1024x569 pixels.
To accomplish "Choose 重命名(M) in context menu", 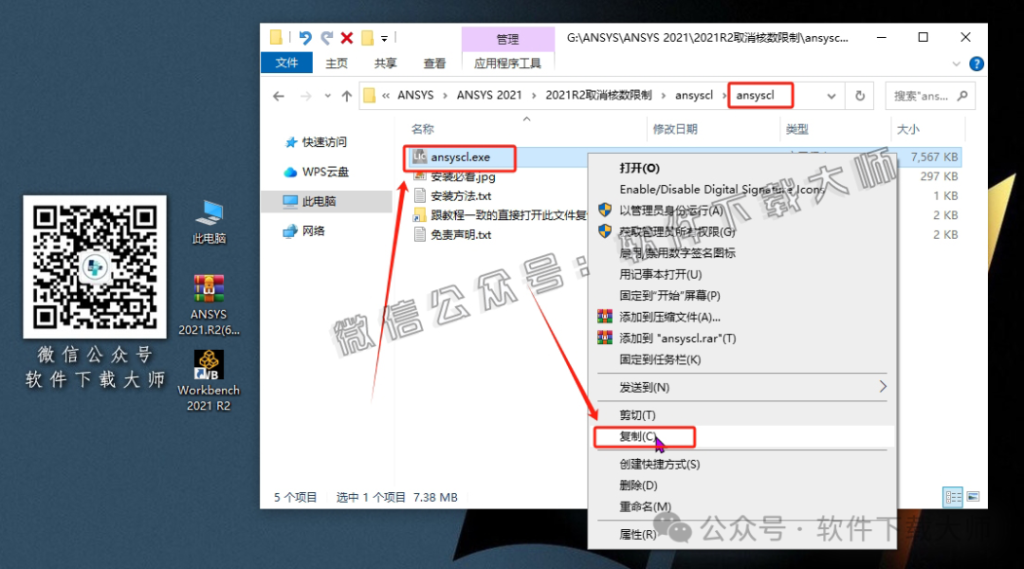I will (x=645, y=507).
